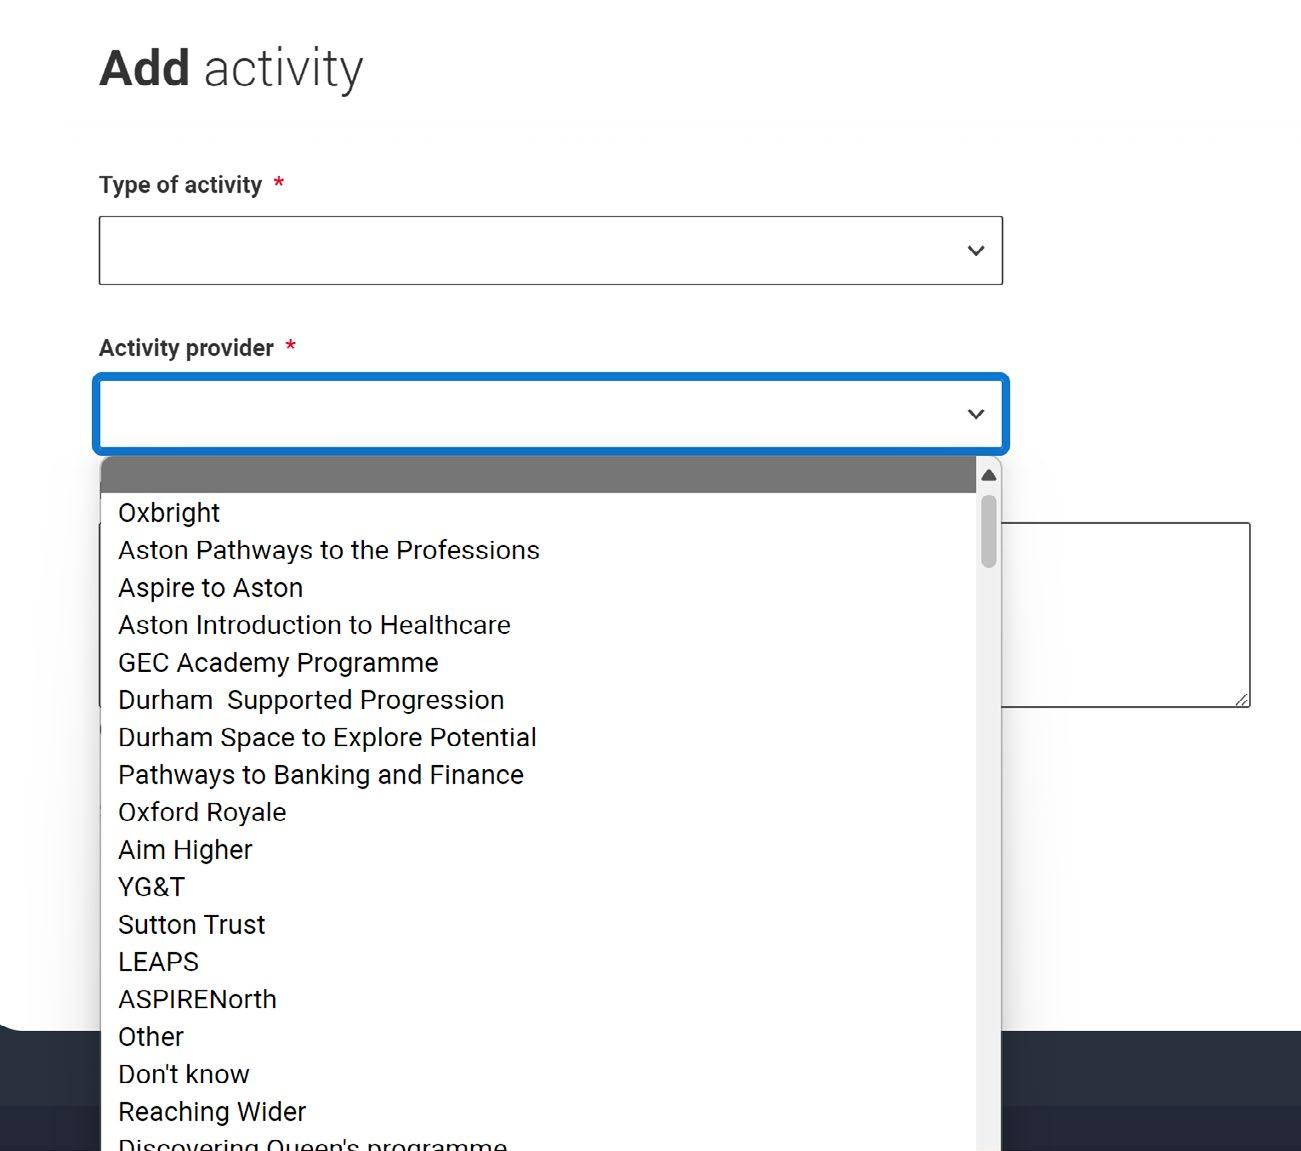This screenshot has width=1301, height=1151.
Task: Click into the text area box
Action: [x=1125, y=614]
